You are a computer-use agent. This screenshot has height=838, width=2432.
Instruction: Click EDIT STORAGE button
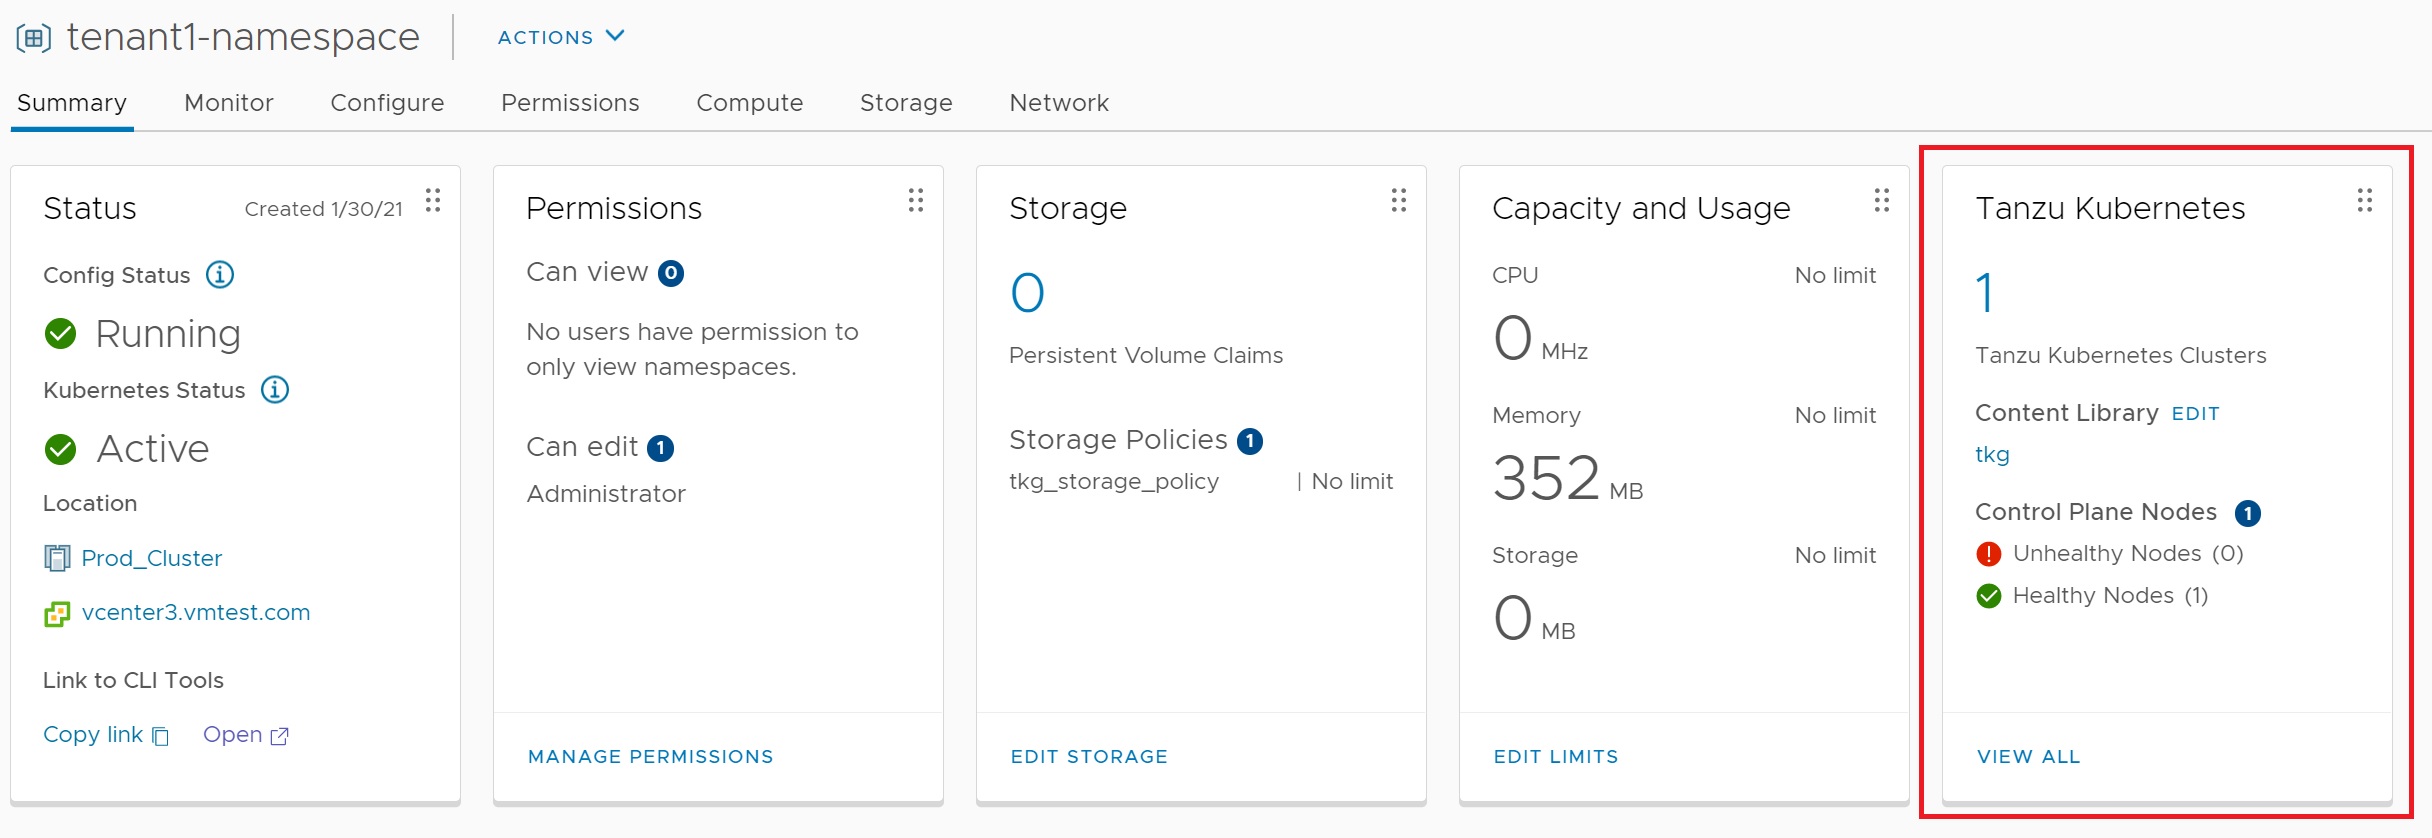pyautogui.click(x=1089, y=757)
